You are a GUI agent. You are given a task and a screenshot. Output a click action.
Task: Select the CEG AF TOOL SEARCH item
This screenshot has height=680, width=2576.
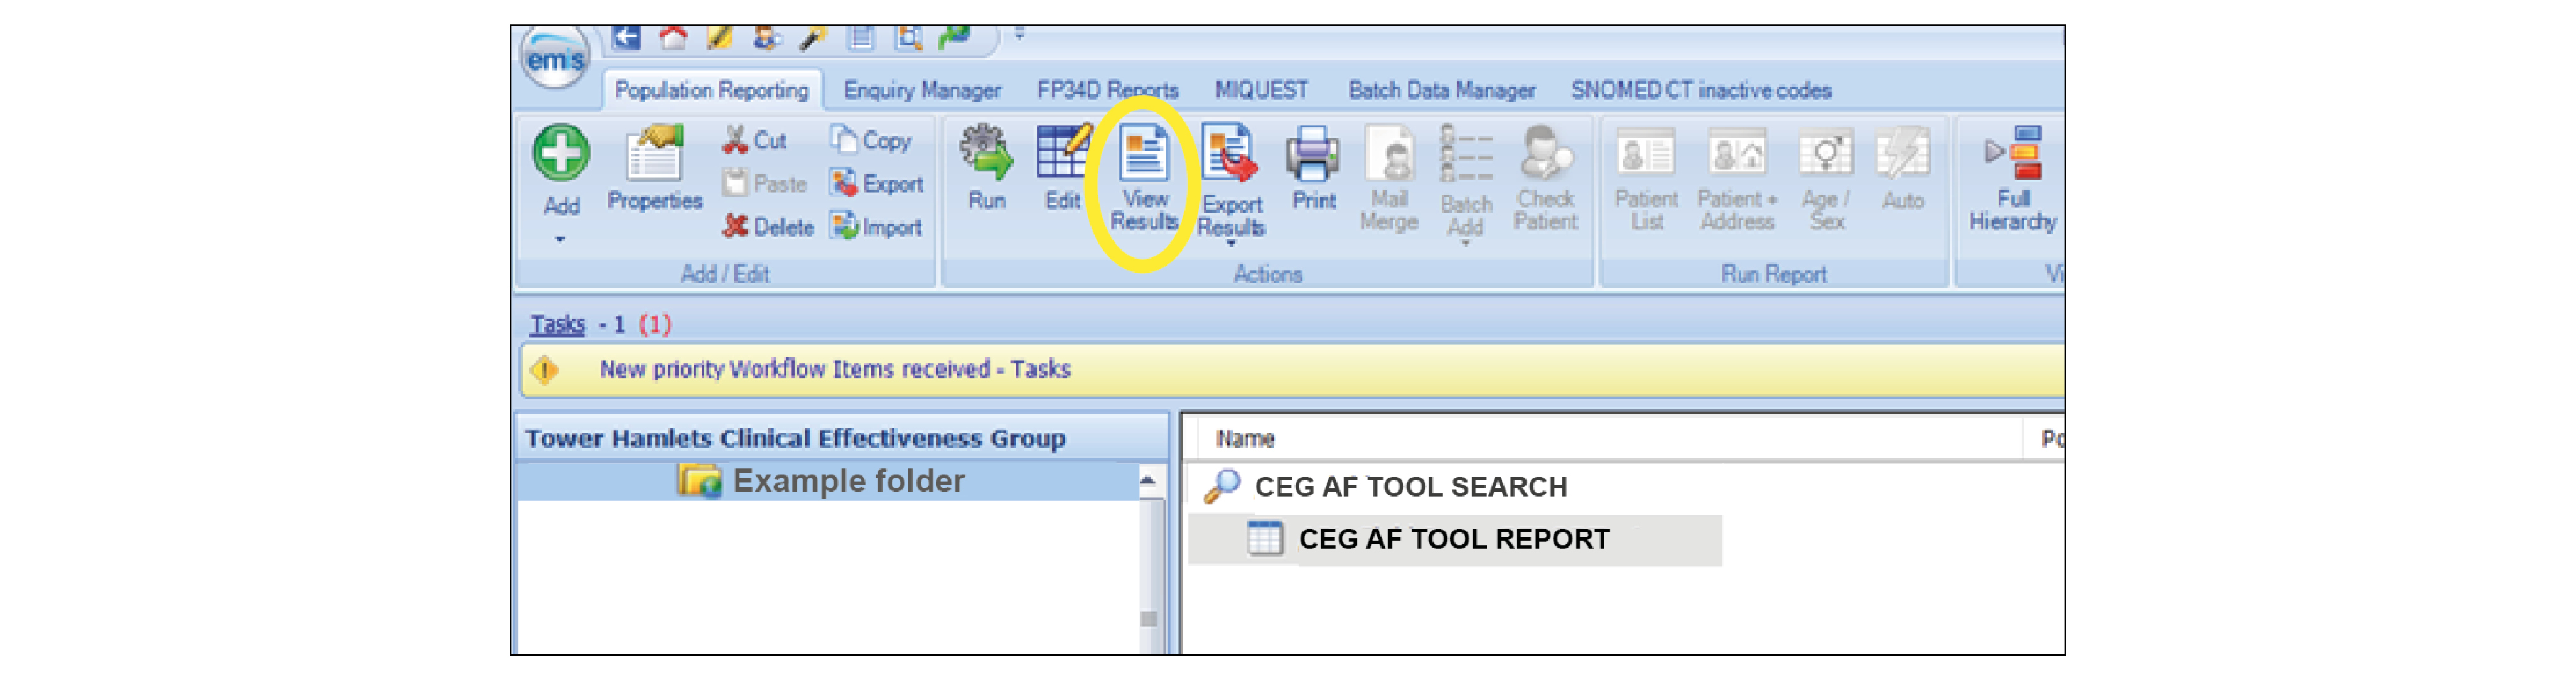[x=1410, y=487]
